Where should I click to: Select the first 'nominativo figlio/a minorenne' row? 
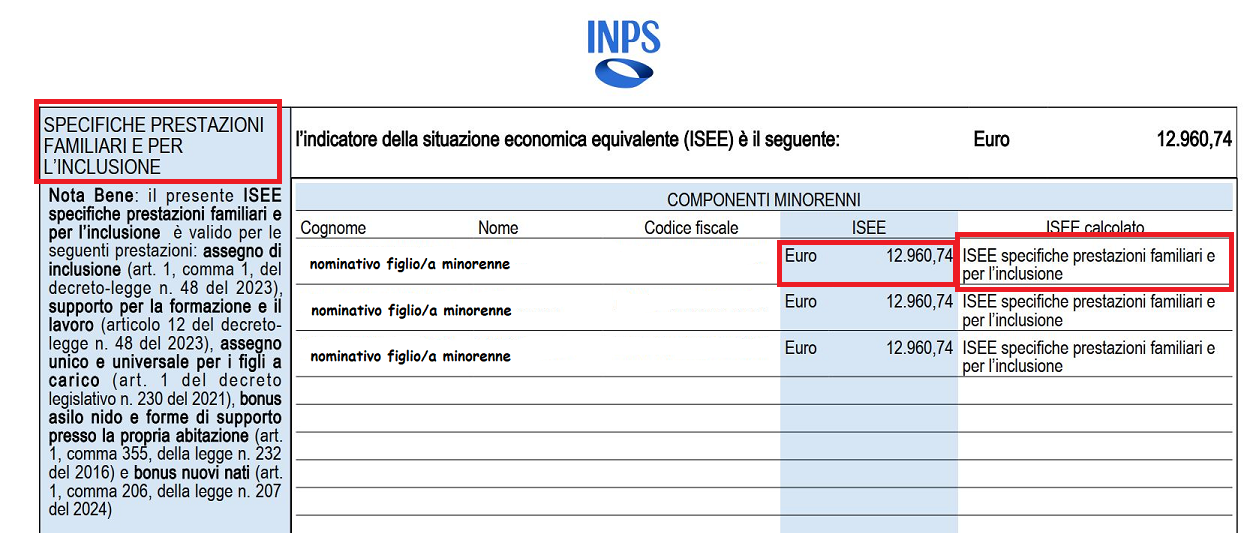pos(410,264)
